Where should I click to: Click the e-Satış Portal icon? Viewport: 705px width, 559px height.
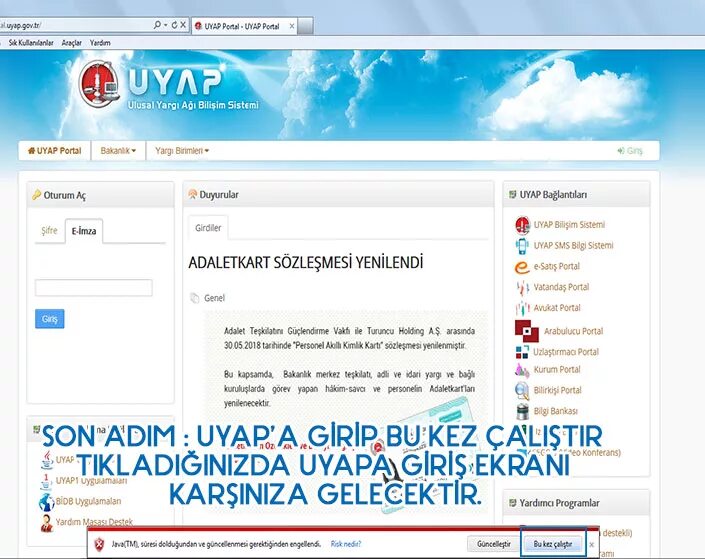tap(522, 267)
